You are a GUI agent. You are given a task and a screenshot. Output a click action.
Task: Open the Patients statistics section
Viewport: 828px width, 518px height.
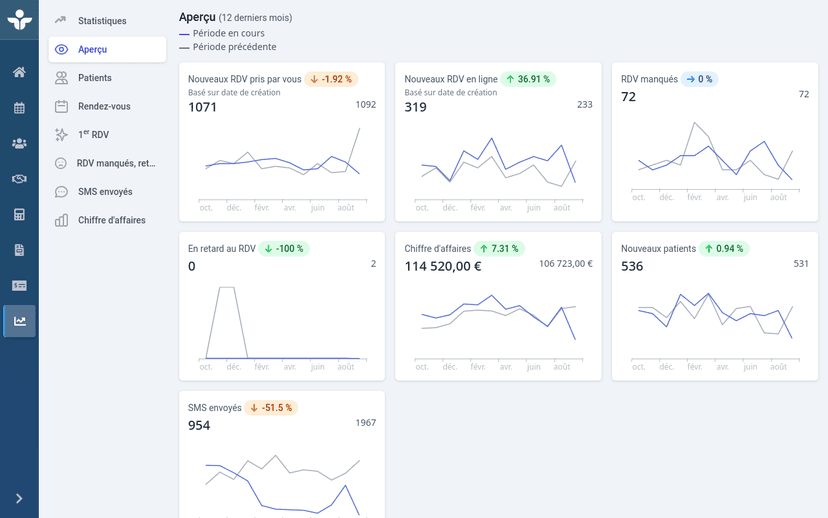[x=107, y=78]
